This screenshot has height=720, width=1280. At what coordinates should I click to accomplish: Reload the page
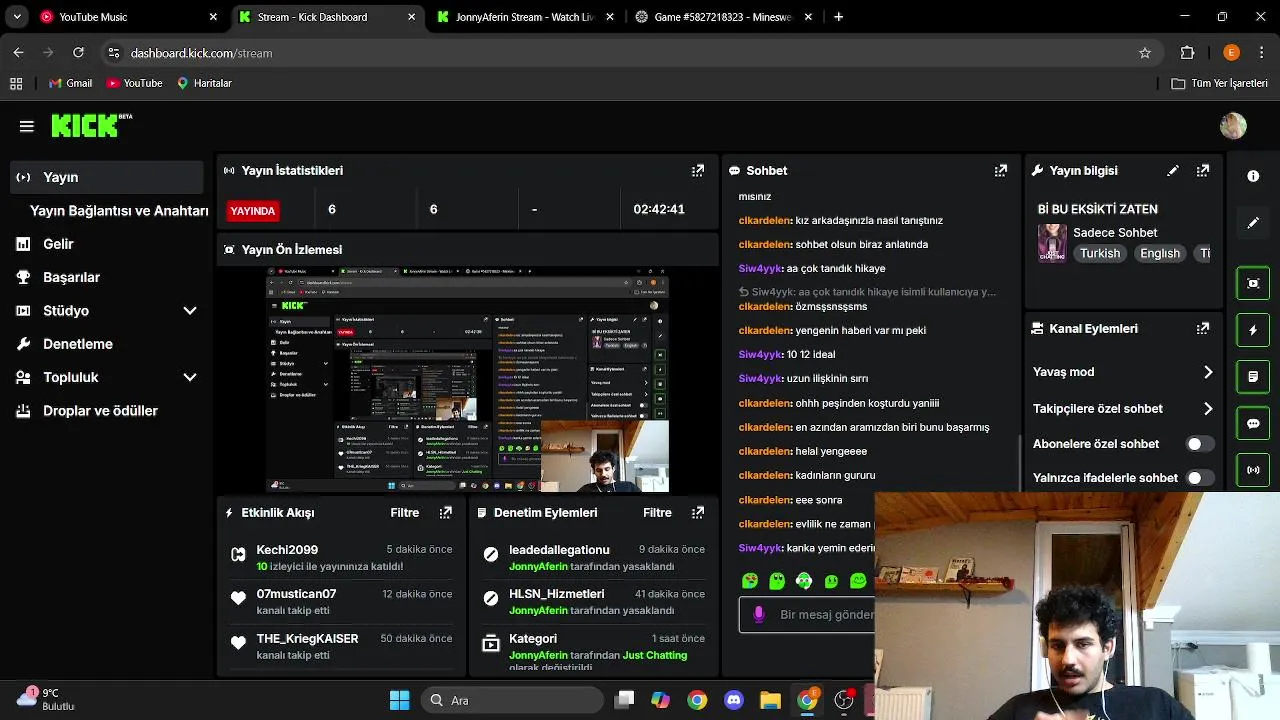[x=78, y=53]
